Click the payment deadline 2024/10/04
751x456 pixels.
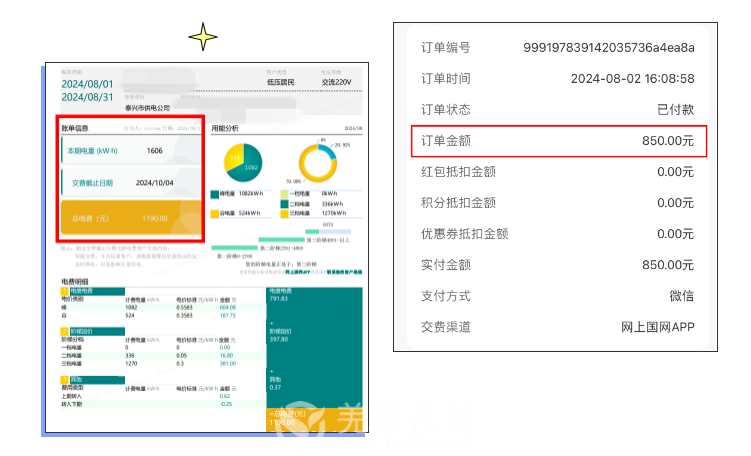coord(155,183)
